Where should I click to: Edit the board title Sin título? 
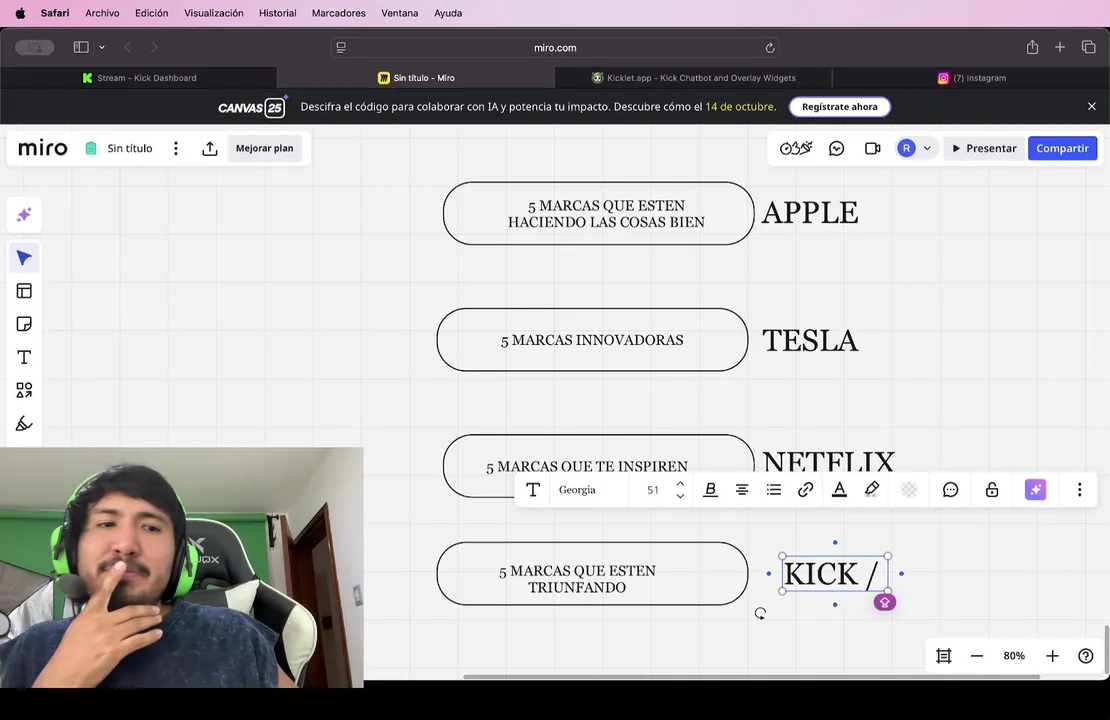(x=130, y=148)
